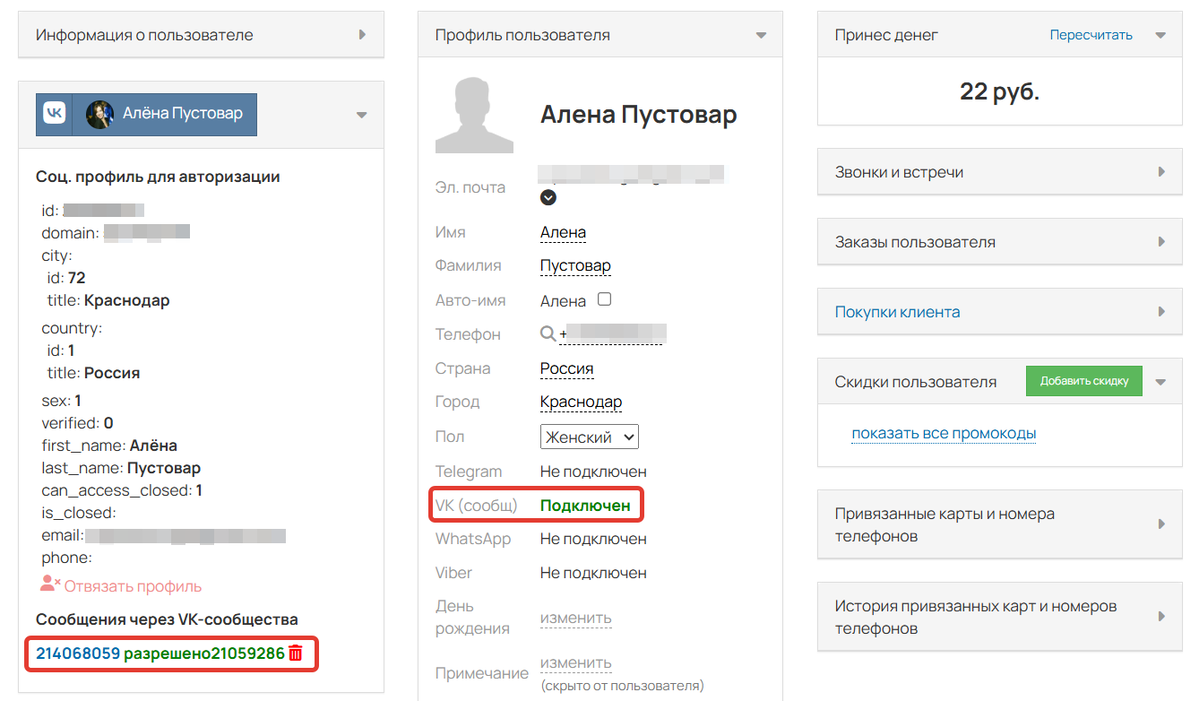Open the dropdown arrow on the blue VK header
Screen dimensions: 1199x701
pyautogui.click(x=360, y=114)
